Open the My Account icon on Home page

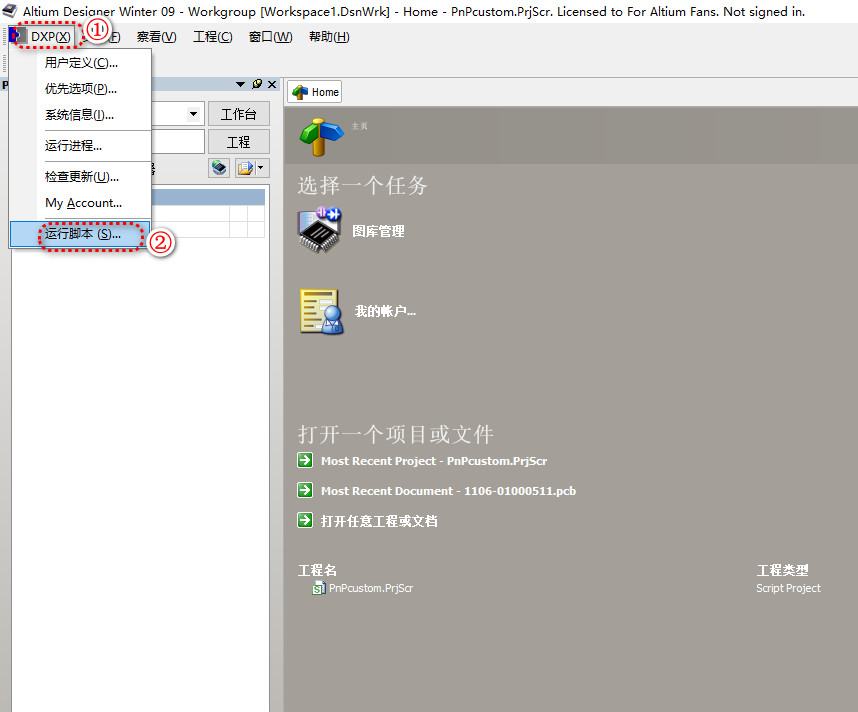coord(321,311)
